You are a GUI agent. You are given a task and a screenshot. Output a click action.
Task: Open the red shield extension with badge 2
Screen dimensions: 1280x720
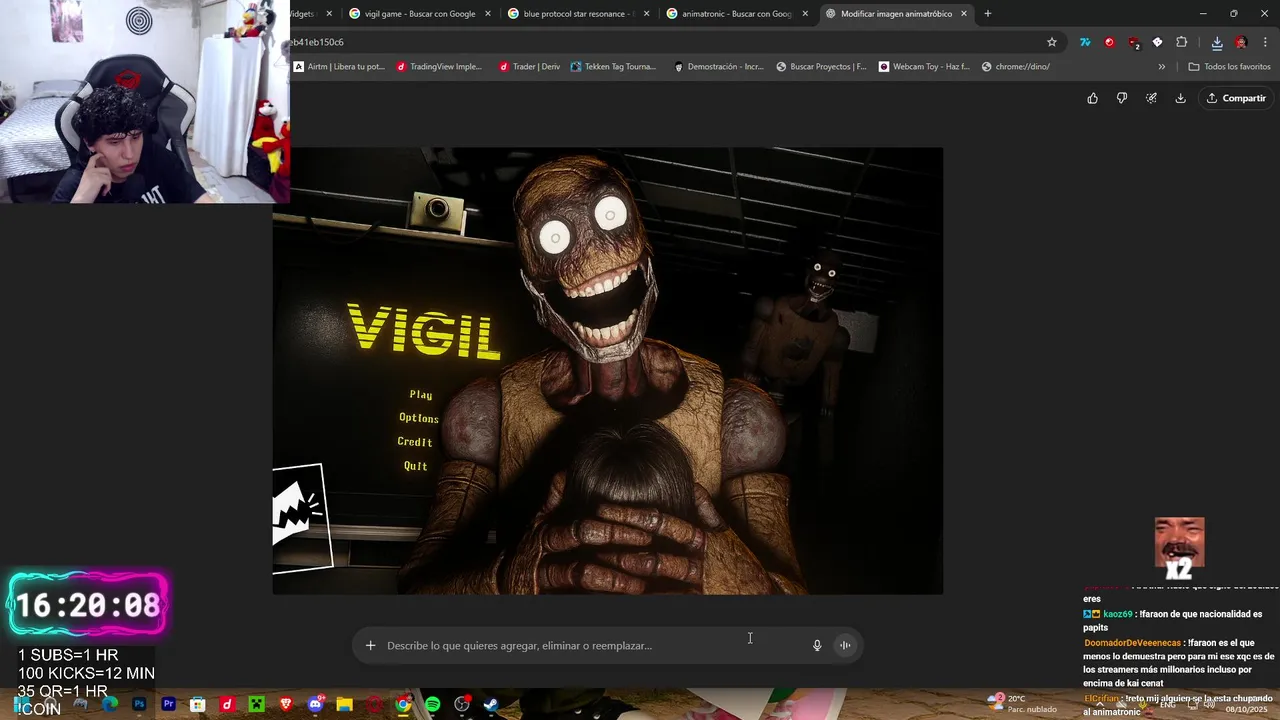1133,43
